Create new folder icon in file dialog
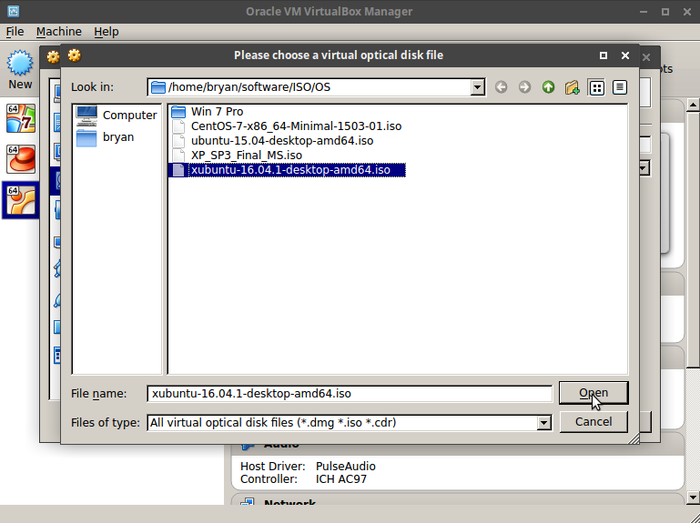Viewport: 700px width, 523px height. click(572, 87)
